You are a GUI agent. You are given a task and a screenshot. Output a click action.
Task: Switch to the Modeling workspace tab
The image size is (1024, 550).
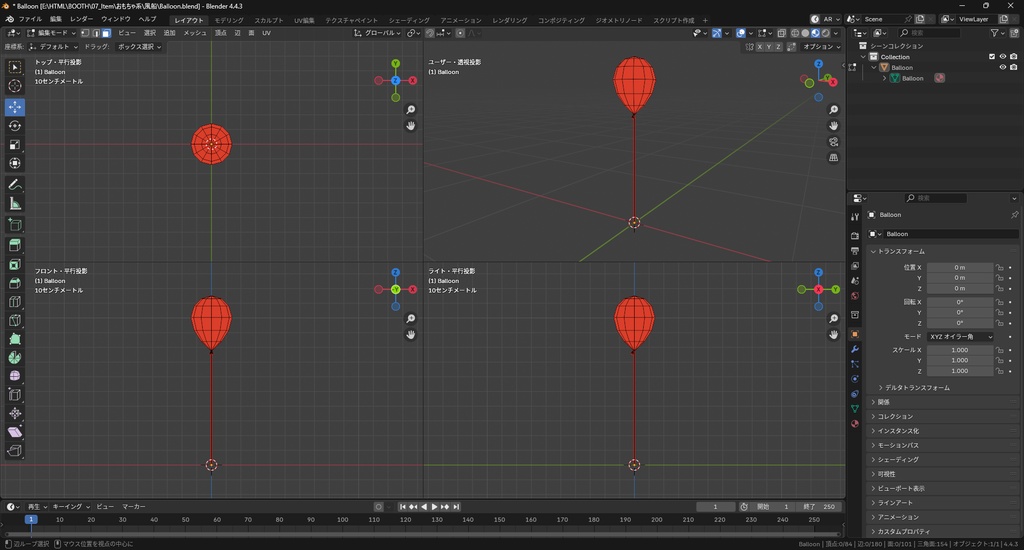pos(229,20)
